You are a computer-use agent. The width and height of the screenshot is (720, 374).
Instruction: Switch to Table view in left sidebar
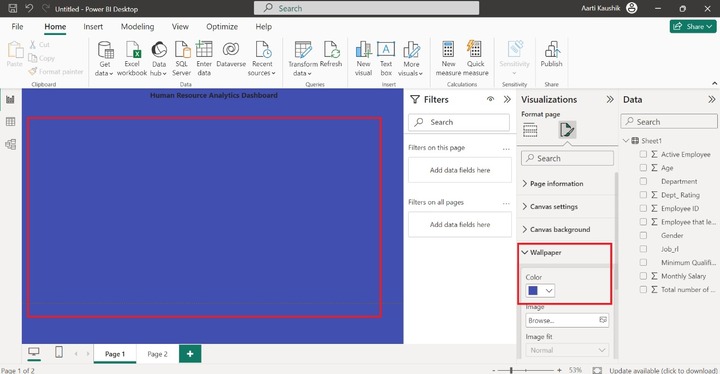(x=10, y=122)
